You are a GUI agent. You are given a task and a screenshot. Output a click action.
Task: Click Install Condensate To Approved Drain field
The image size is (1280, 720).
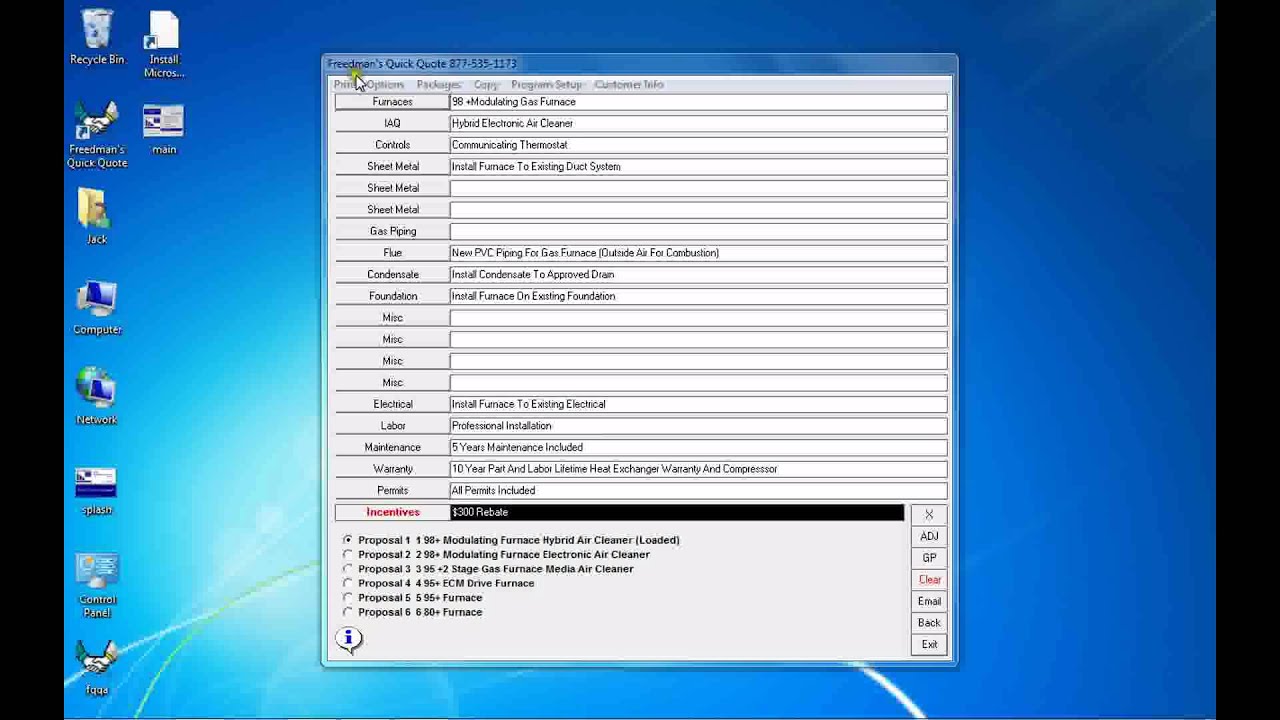coord(698,274)
